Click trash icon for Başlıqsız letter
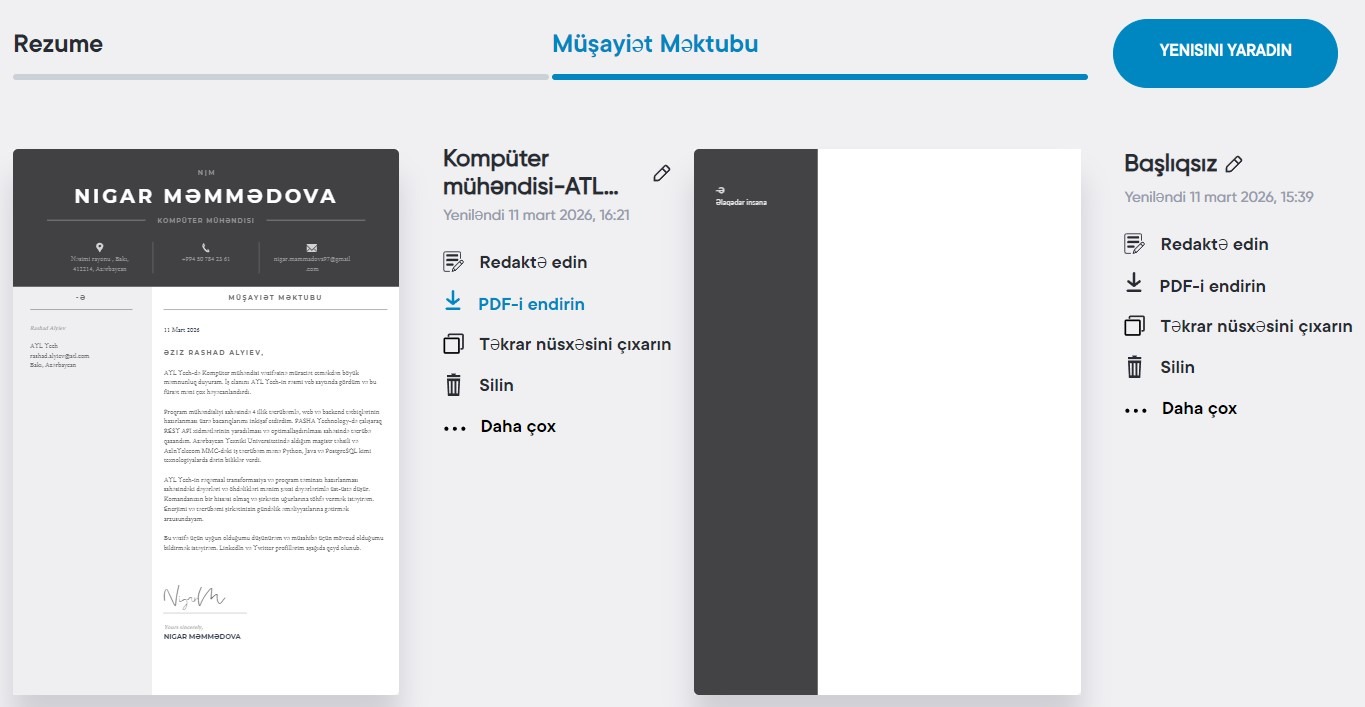Screen dimensions: 1365x707 coord(1134,367)
